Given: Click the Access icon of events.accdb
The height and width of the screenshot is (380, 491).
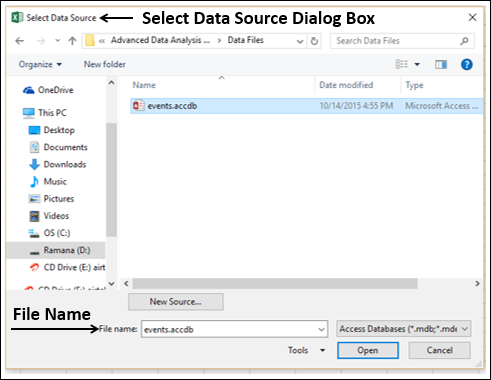Looking at the screenshot, I should [139, 106].
